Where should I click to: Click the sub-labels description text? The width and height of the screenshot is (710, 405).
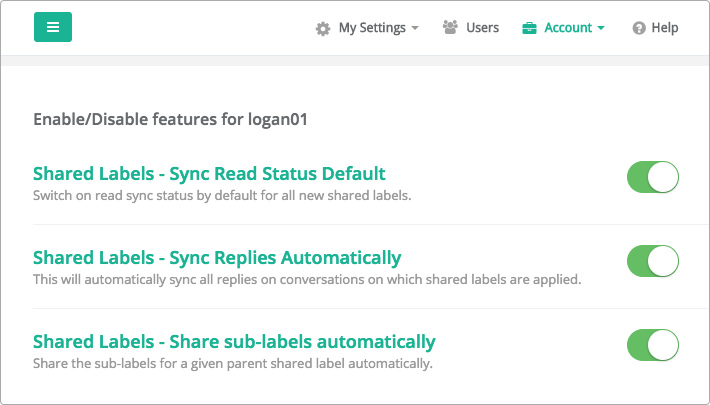click(x=233, y=364)
